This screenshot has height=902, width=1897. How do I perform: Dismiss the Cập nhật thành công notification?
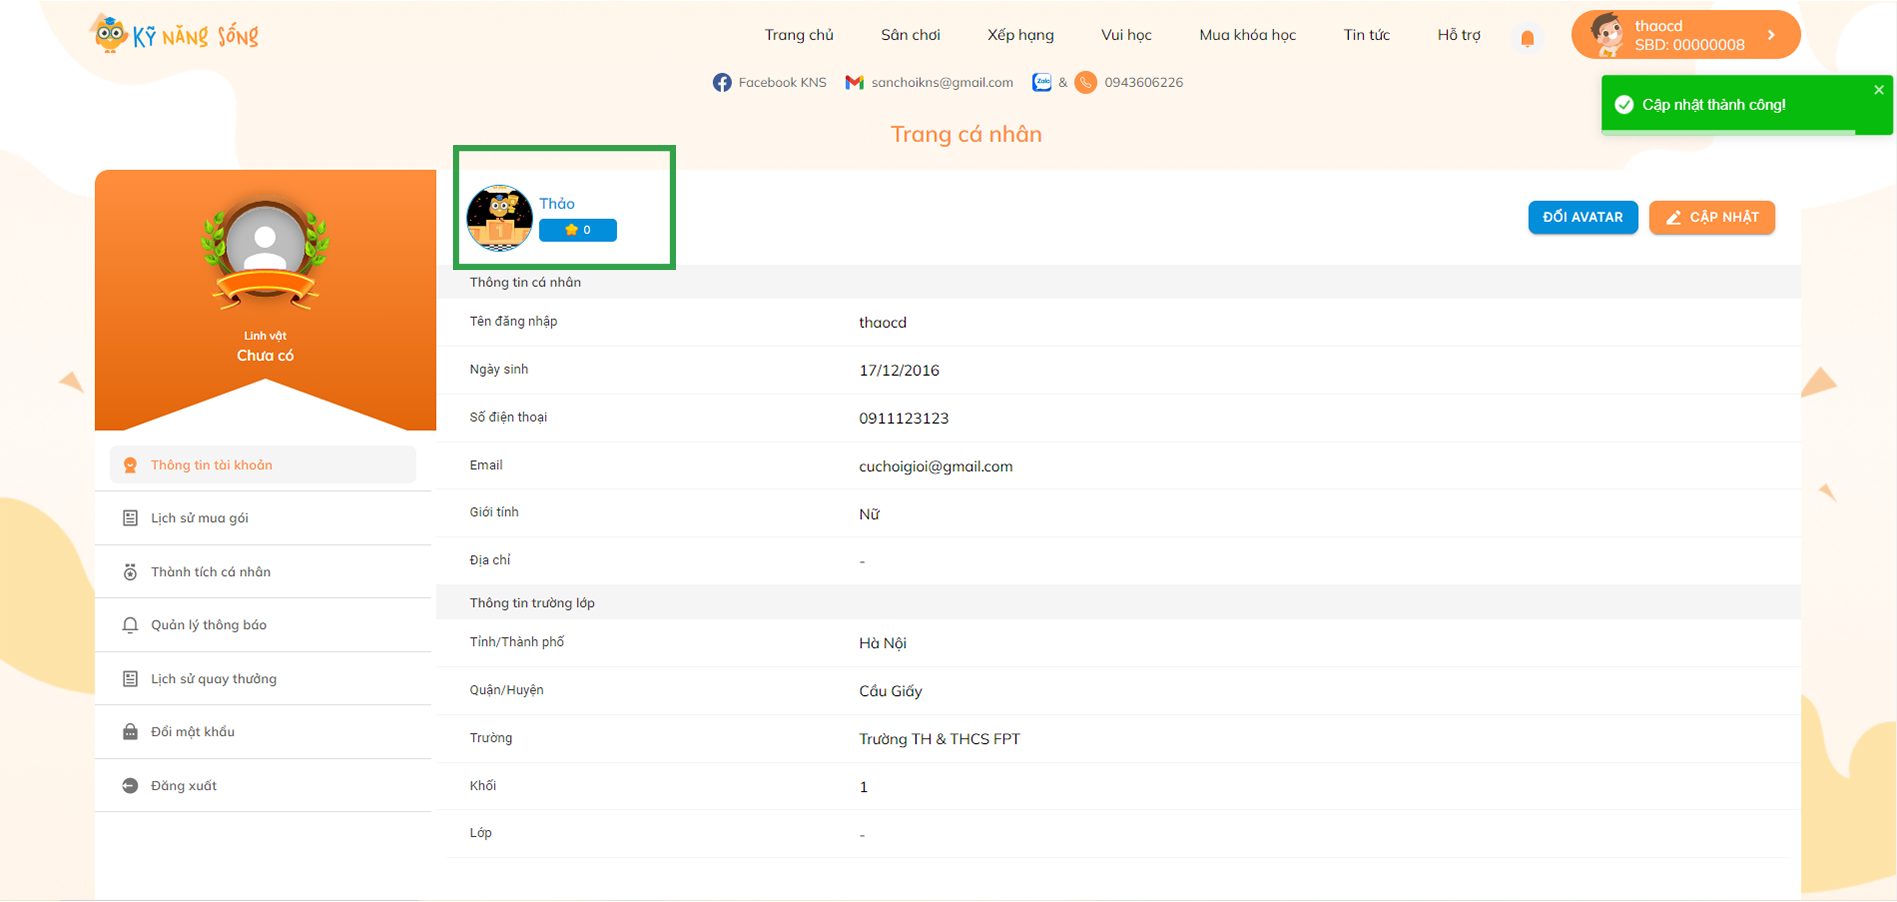pos(1878,90)
